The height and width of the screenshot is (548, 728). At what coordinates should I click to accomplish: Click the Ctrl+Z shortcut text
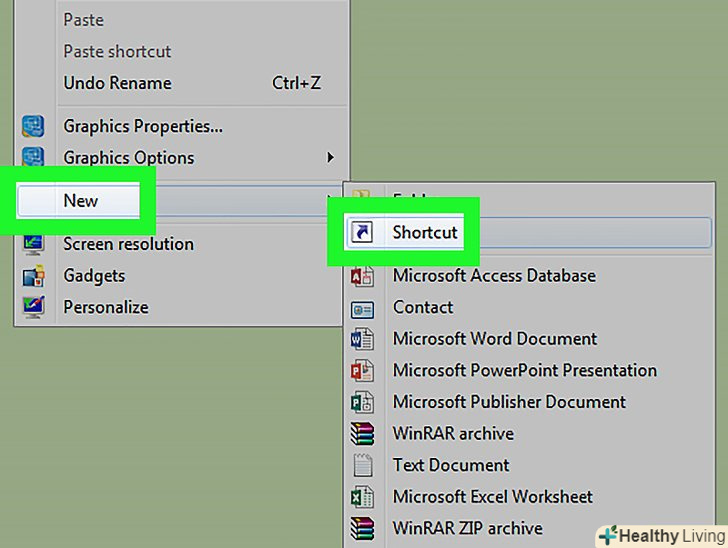tap(296, 83)
